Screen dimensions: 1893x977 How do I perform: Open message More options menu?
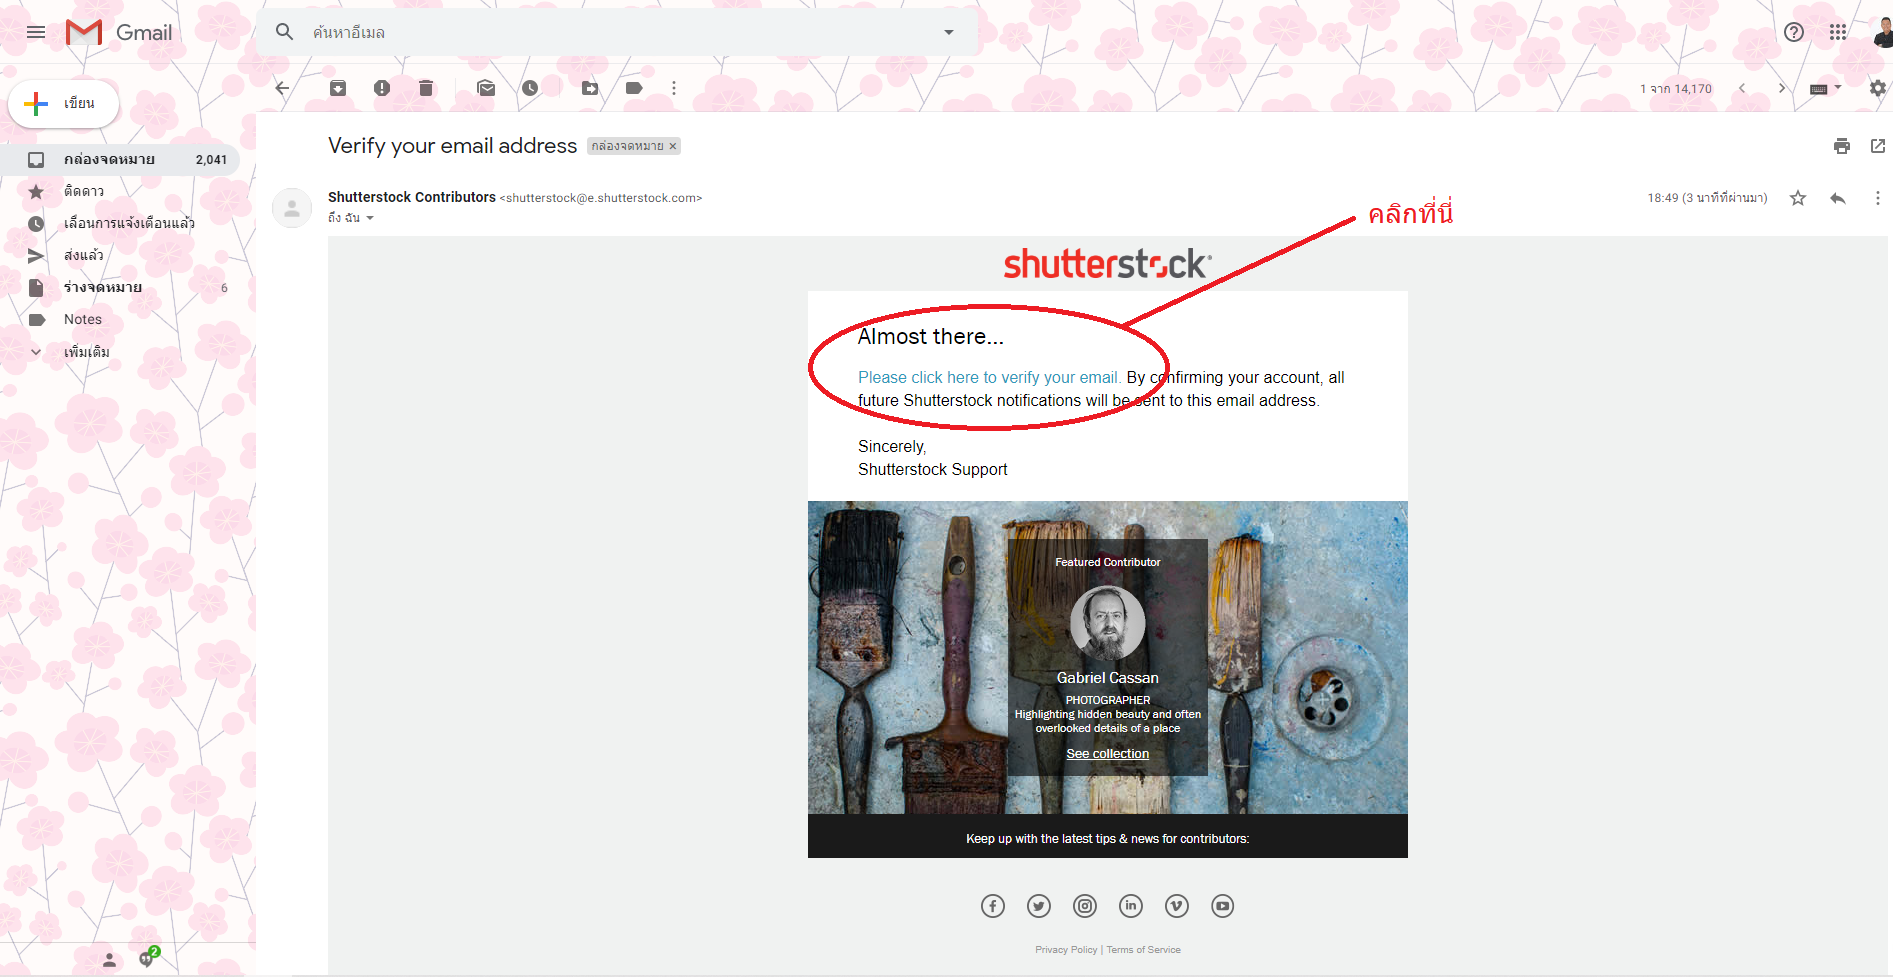pyautogui.click(x=1878, y=198)
